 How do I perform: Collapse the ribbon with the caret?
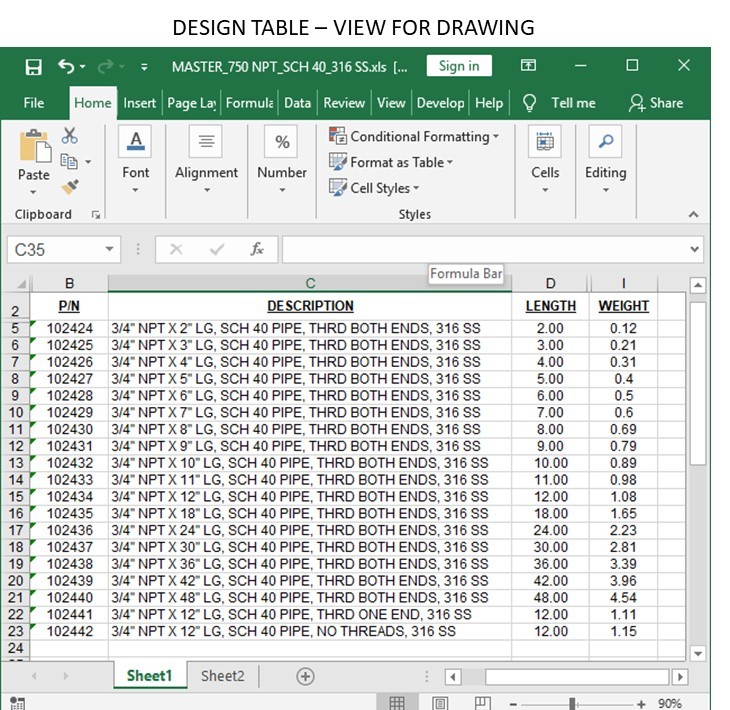693,214
